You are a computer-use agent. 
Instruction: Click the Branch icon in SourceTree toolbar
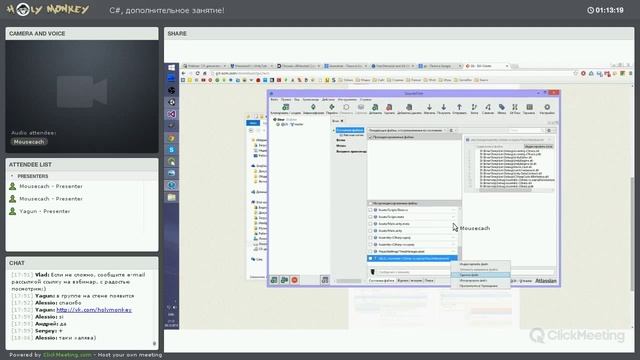[x=474, y=107]
